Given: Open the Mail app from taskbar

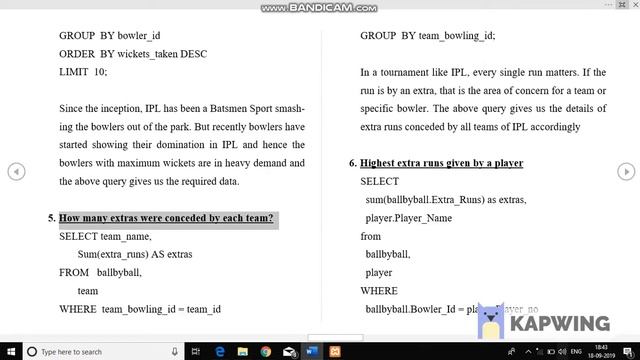Looking at the screenshot, I should (x=289, y=351).
